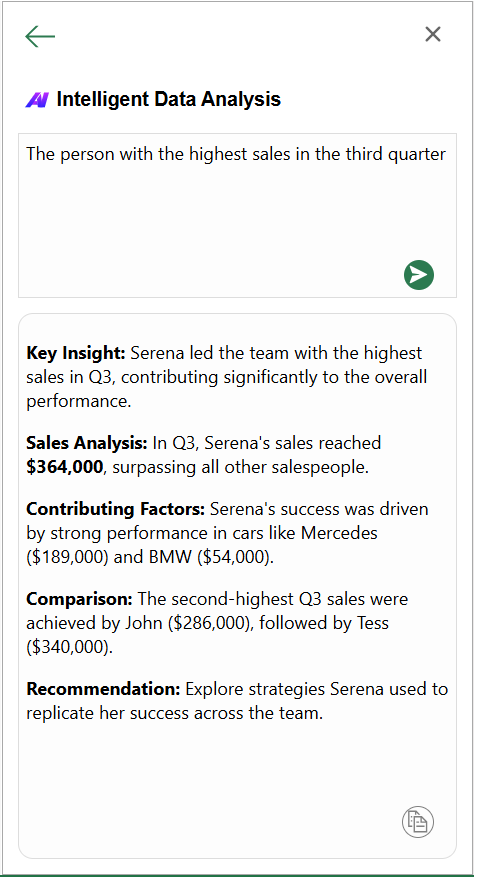Image resolution: width=477 pixels, height=877 pixels.
Task: Select the Contributing Factors heading
Action: tap(116, 510)
